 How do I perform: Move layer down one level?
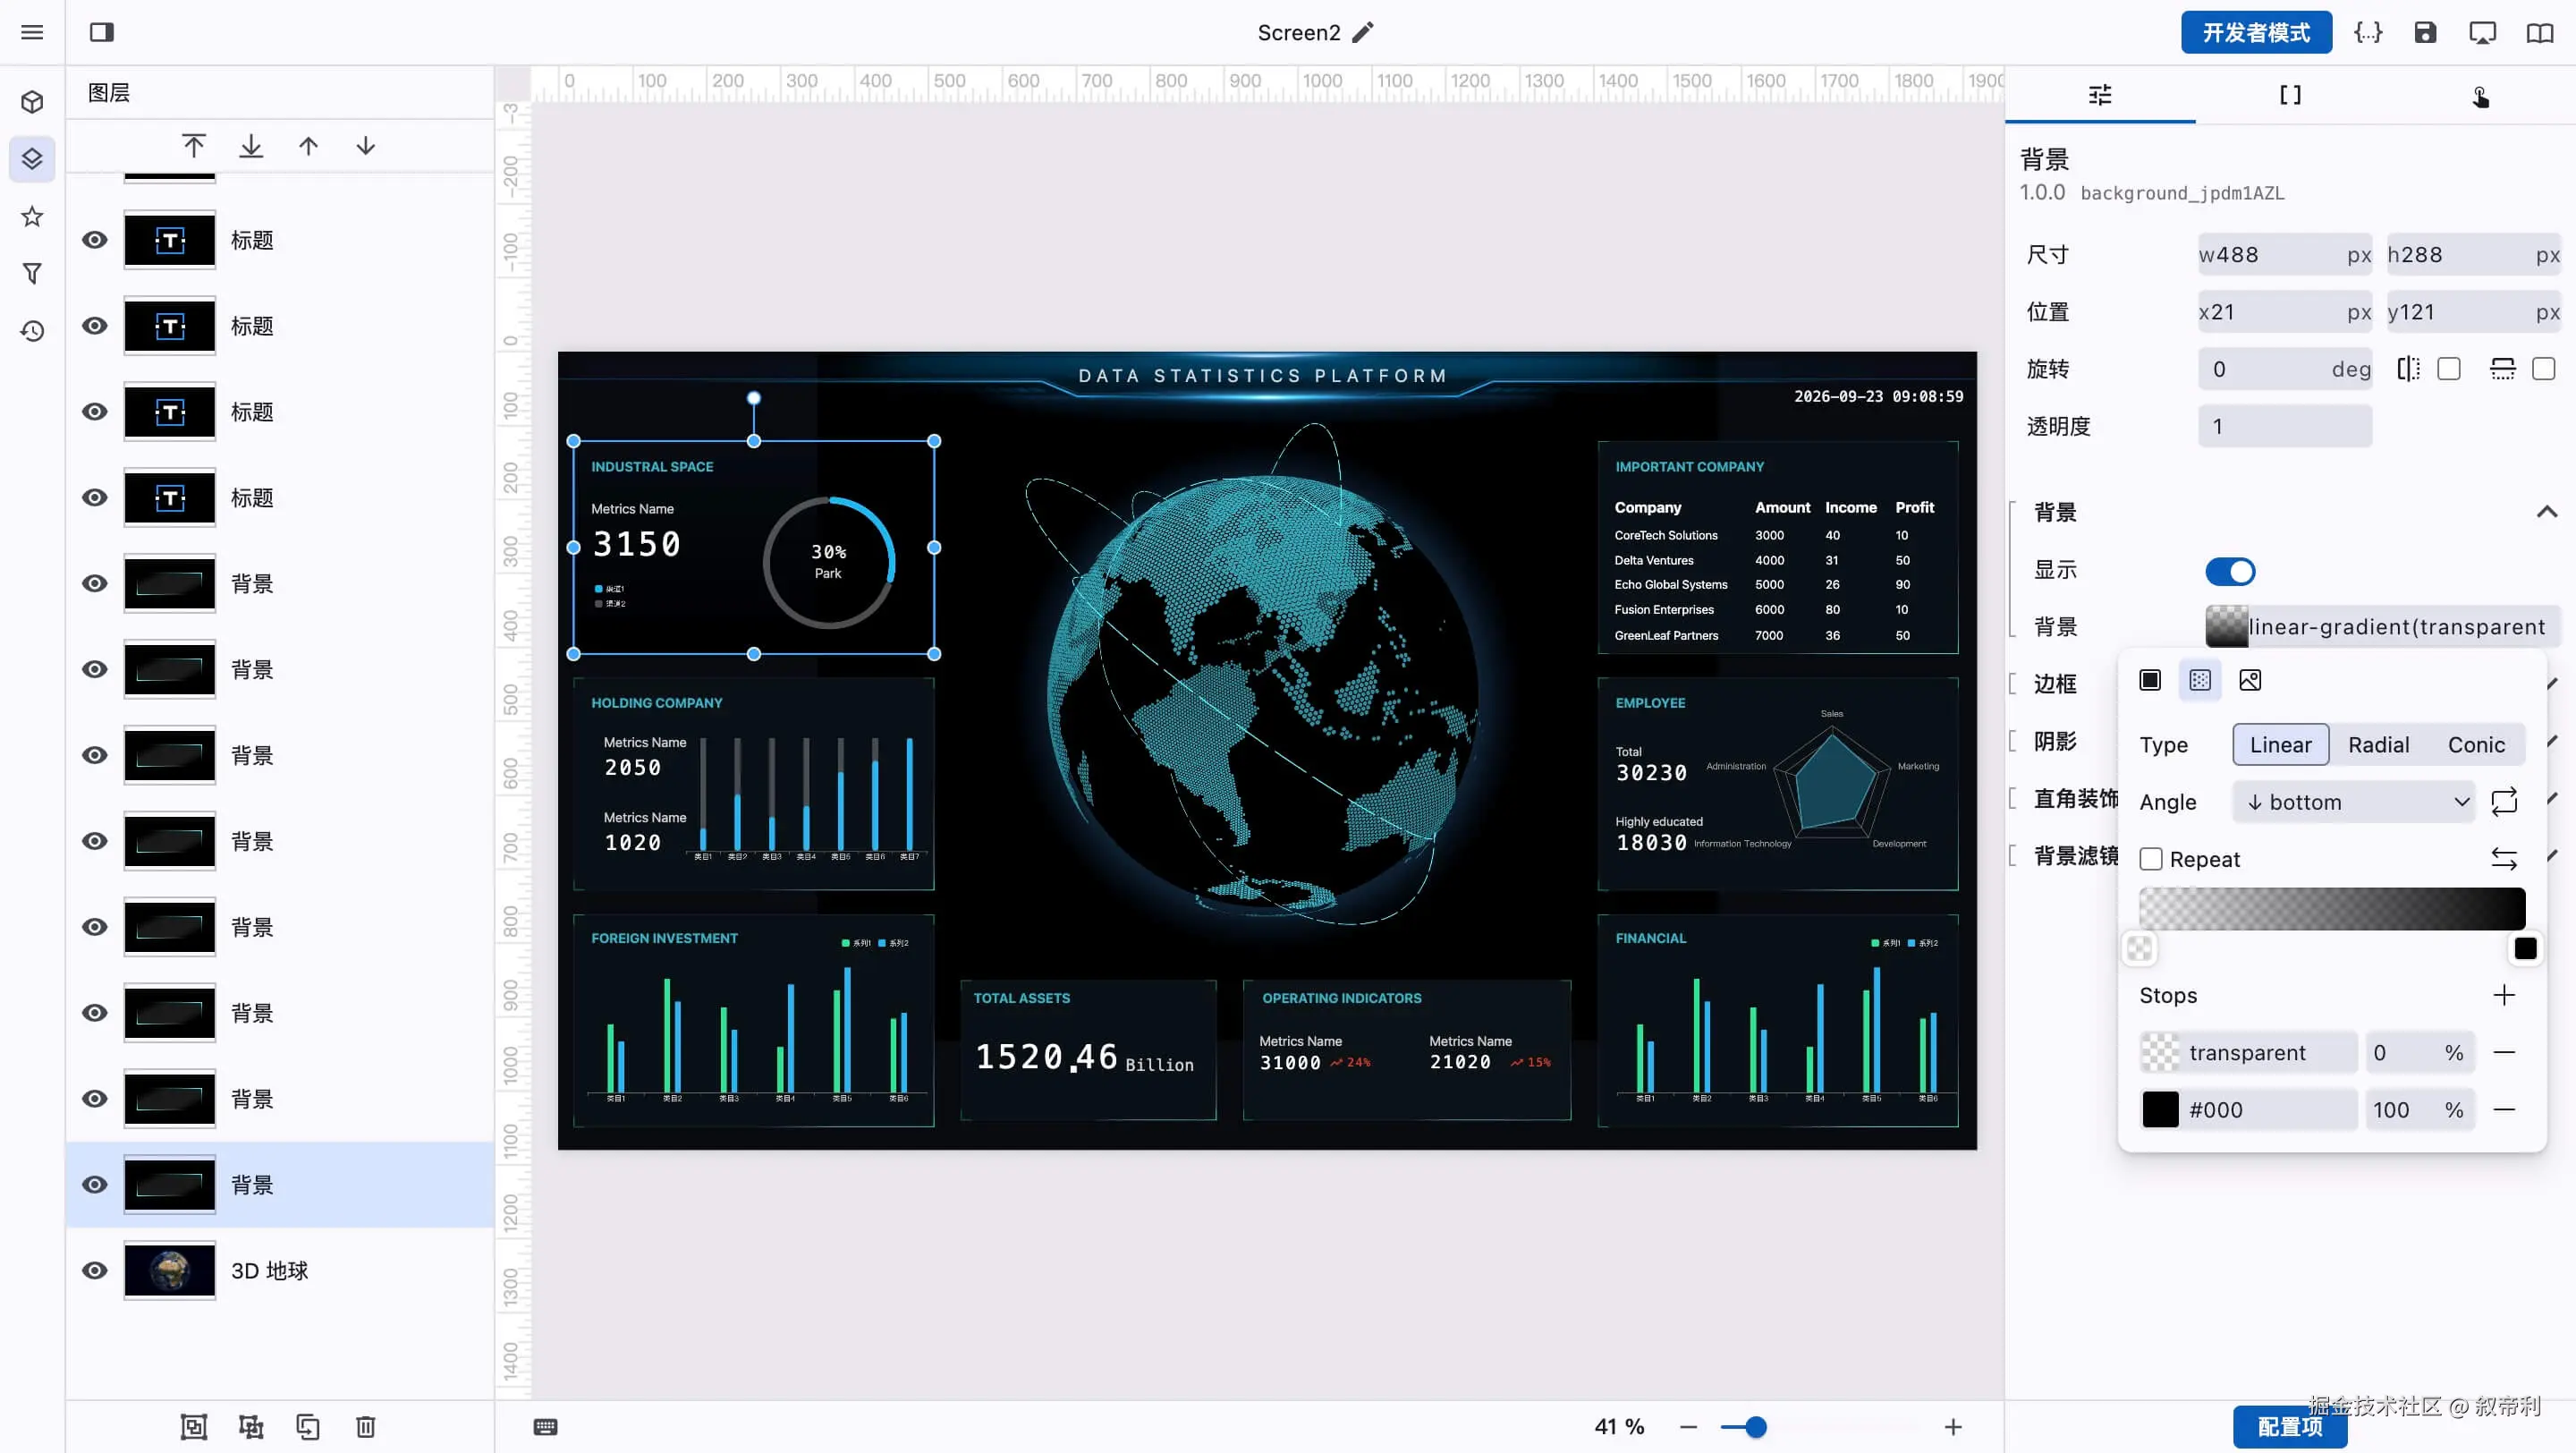point(366,146)
